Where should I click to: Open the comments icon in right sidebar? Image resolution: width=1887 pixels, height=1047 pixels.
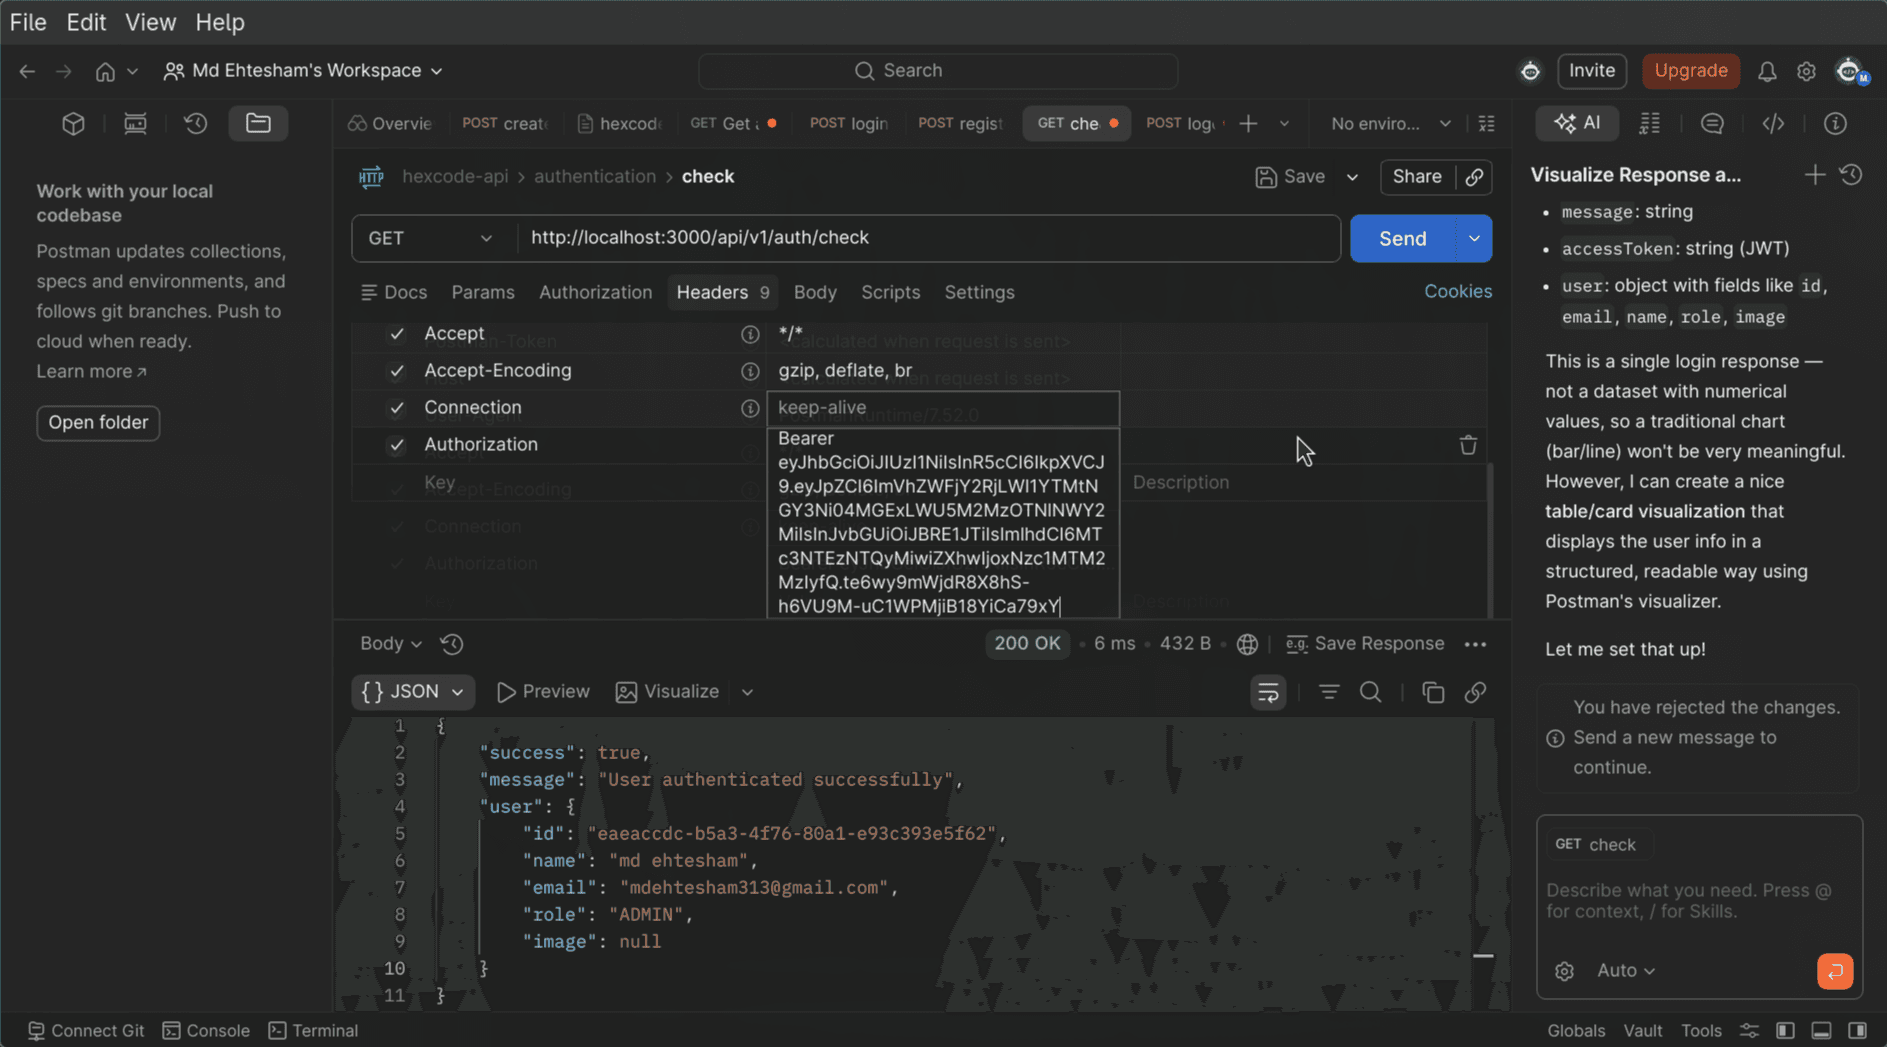[1712, 123]
